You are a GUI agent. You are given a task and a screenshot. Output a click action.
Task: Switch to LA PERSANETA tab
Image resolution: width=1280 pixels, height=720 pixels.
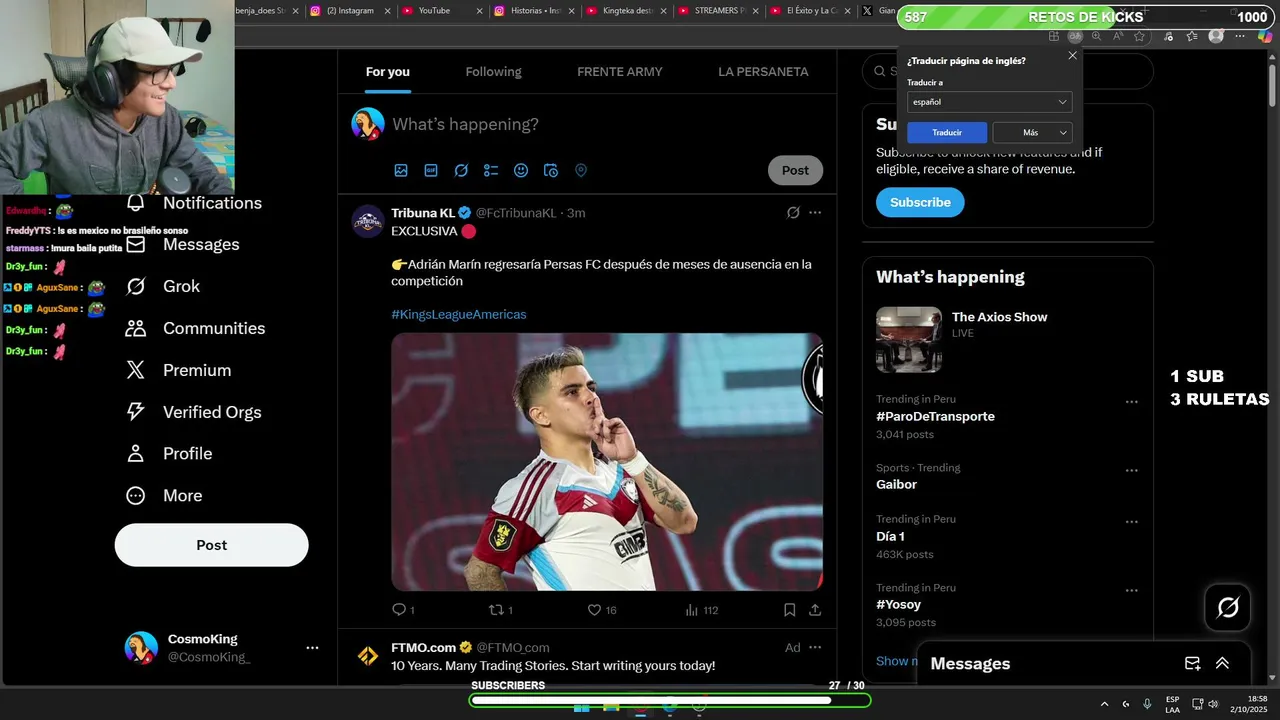[x=763, y=72]
